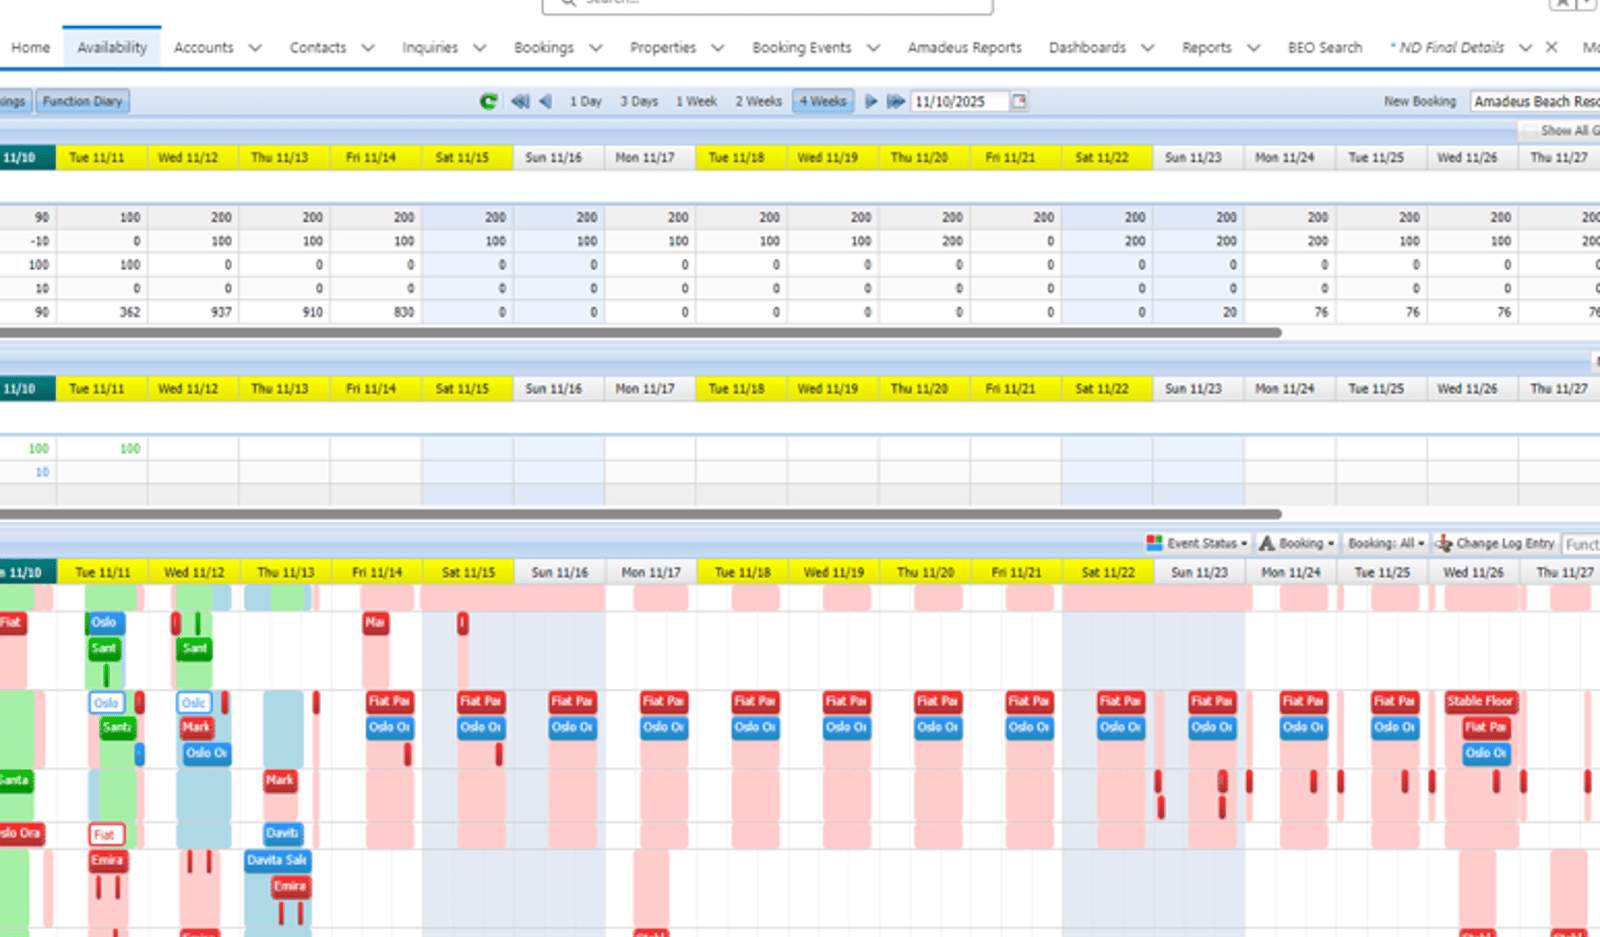This screenshot has width=1600, height=937.
Task: Expand the Booking Events dropdown chevron
Action: [x=874, y=47]
